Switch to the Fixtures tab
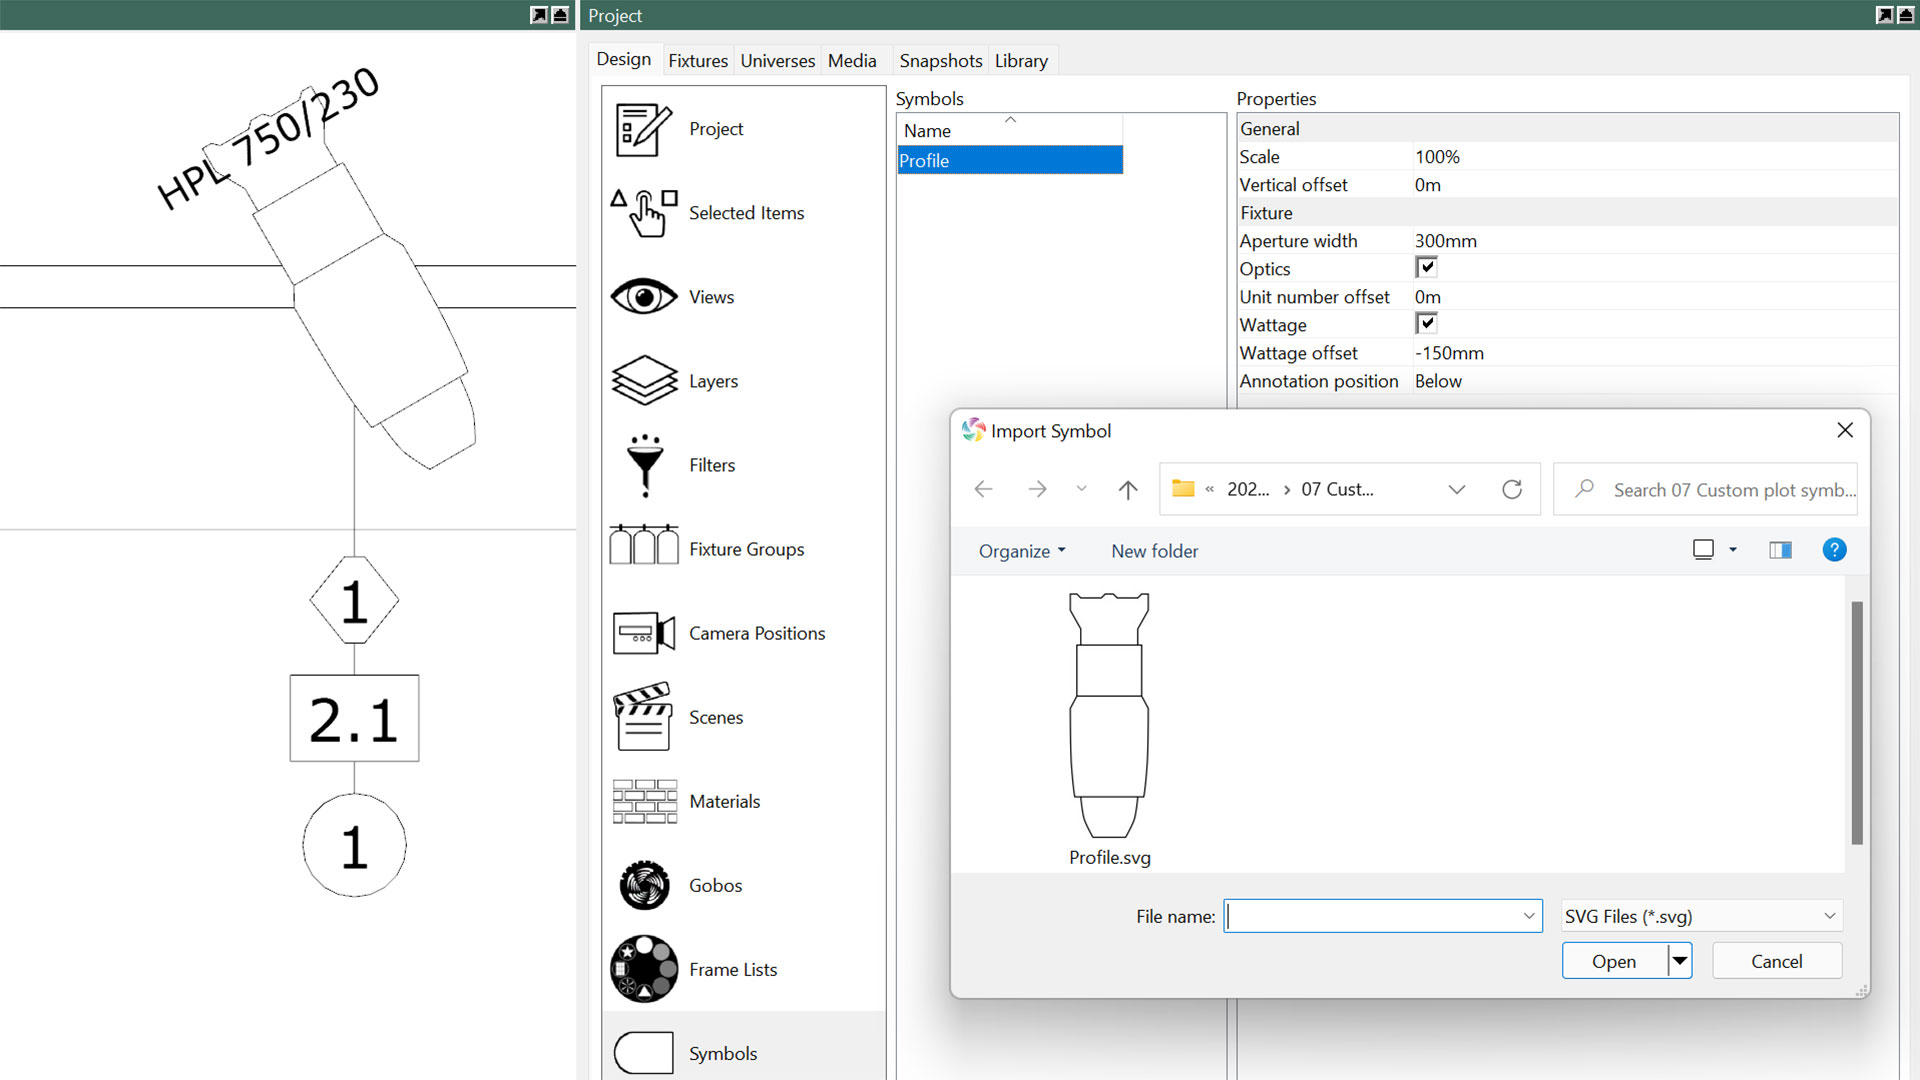This screenshot has height=1080, width=1920. (x=698, y=61)
